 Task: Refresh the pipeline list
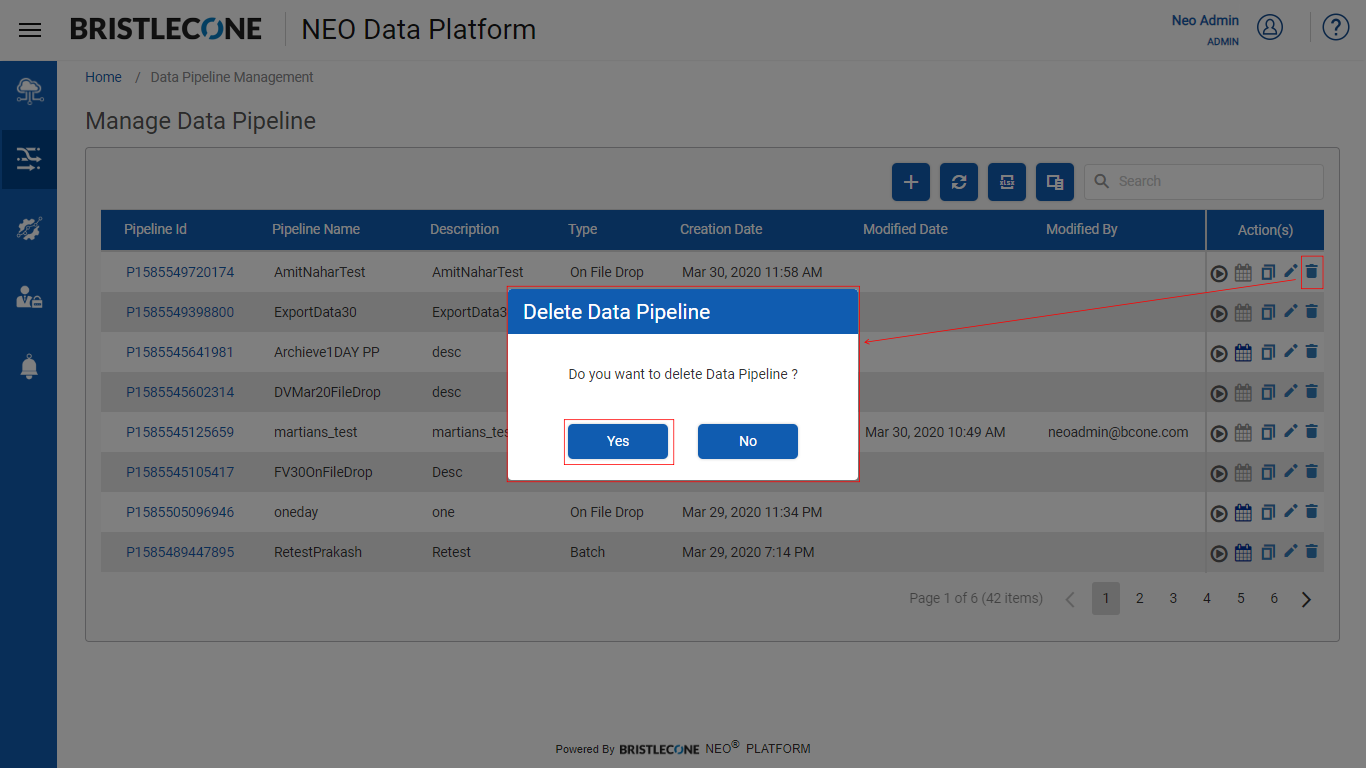click(x=959, y=182)
